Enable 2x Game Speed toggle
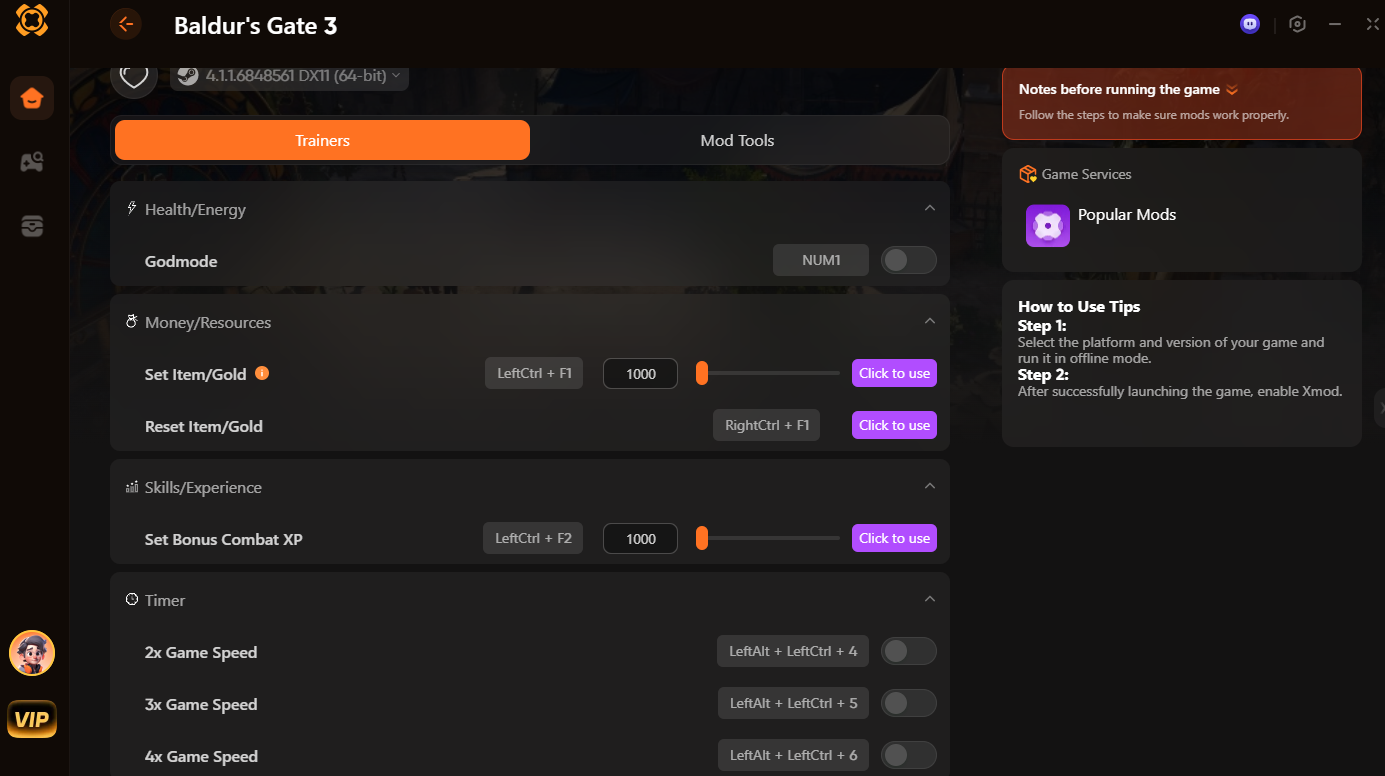Screen dimensions: 1385x776 pyautogui.click(x=908, y=651)
